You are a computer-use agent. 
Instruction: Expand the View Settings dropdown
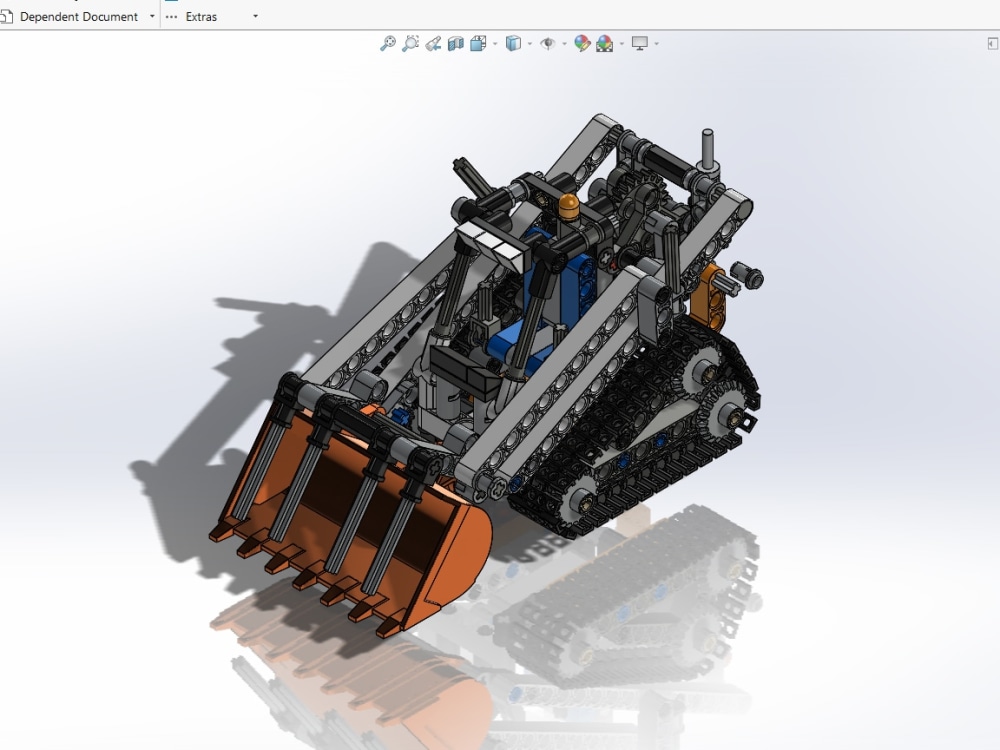pyautogui.click(x=656, y=44)
